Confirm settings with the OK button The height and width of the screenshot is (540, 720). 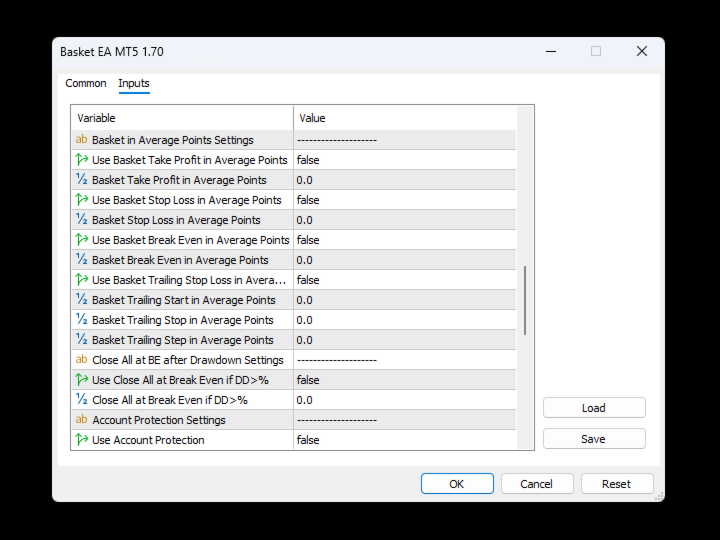point(457,484)
